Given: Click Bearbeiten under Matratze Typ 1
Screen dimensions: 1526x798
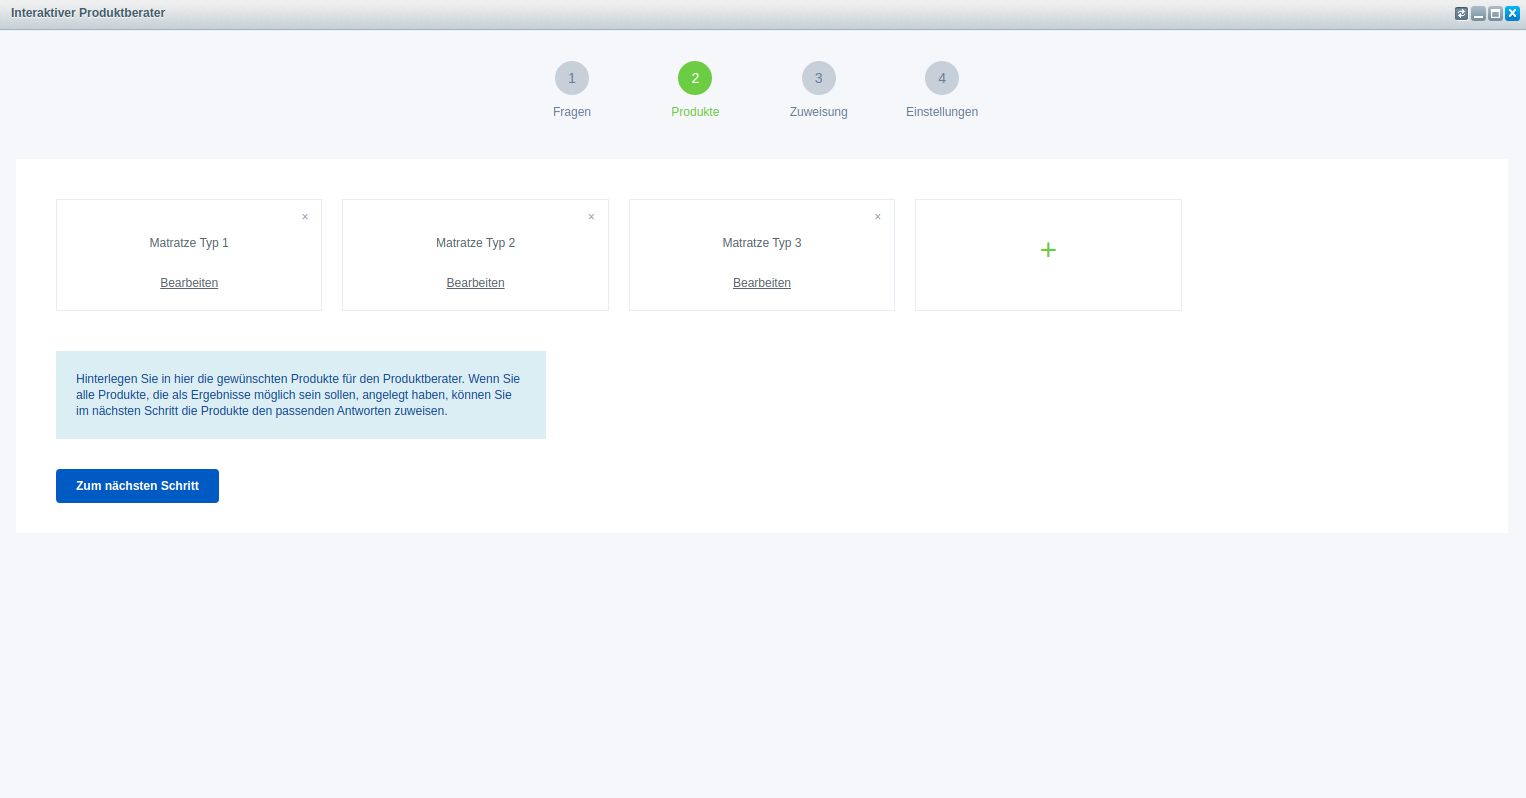Looking at the screenshot, I should 189,283.
